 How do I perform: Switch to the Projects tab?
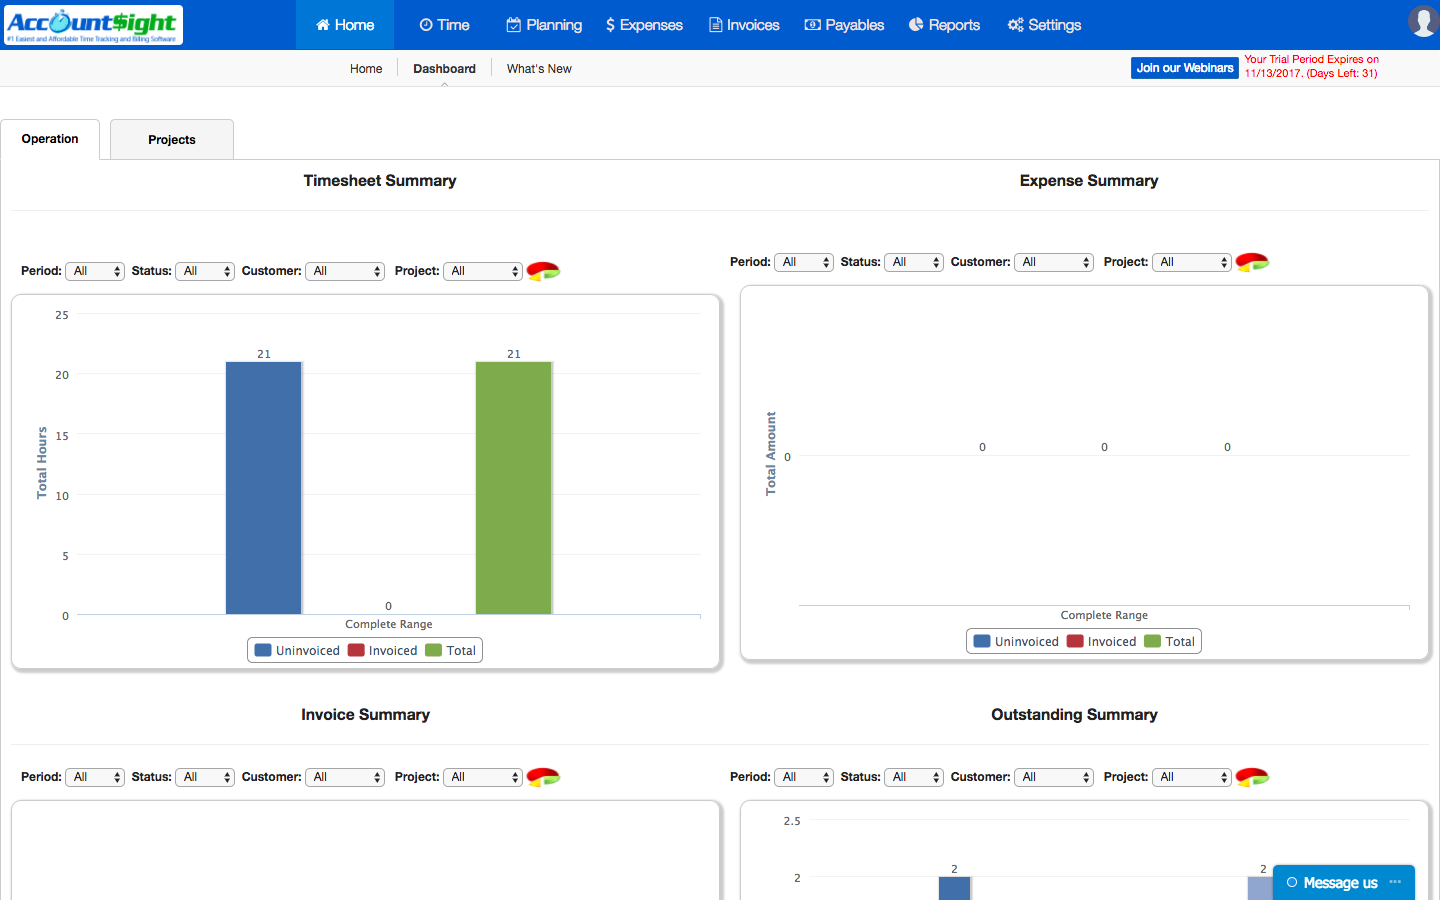coord(172,140)
